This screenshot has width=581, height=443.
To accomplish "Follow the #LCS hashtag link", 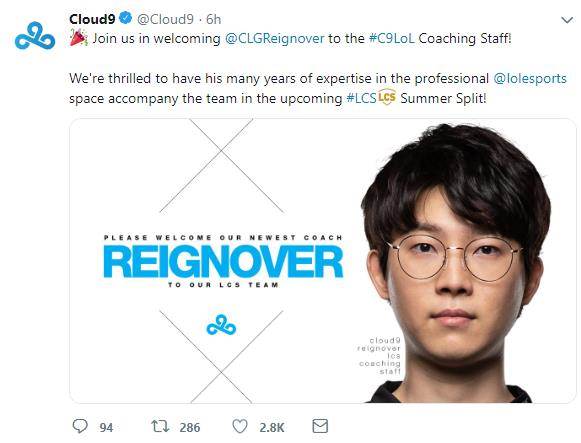I will 361,99.
